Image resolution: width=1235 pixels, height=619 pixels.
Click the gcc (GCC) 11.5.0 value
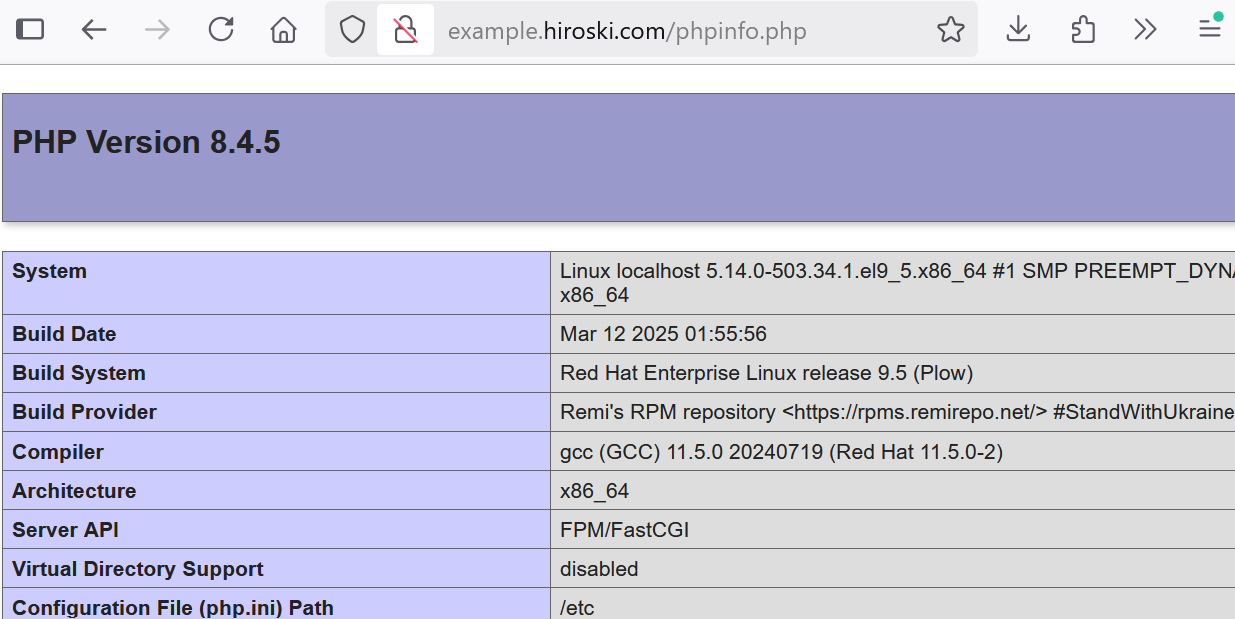pyautogui.click(x=781, y=452)
